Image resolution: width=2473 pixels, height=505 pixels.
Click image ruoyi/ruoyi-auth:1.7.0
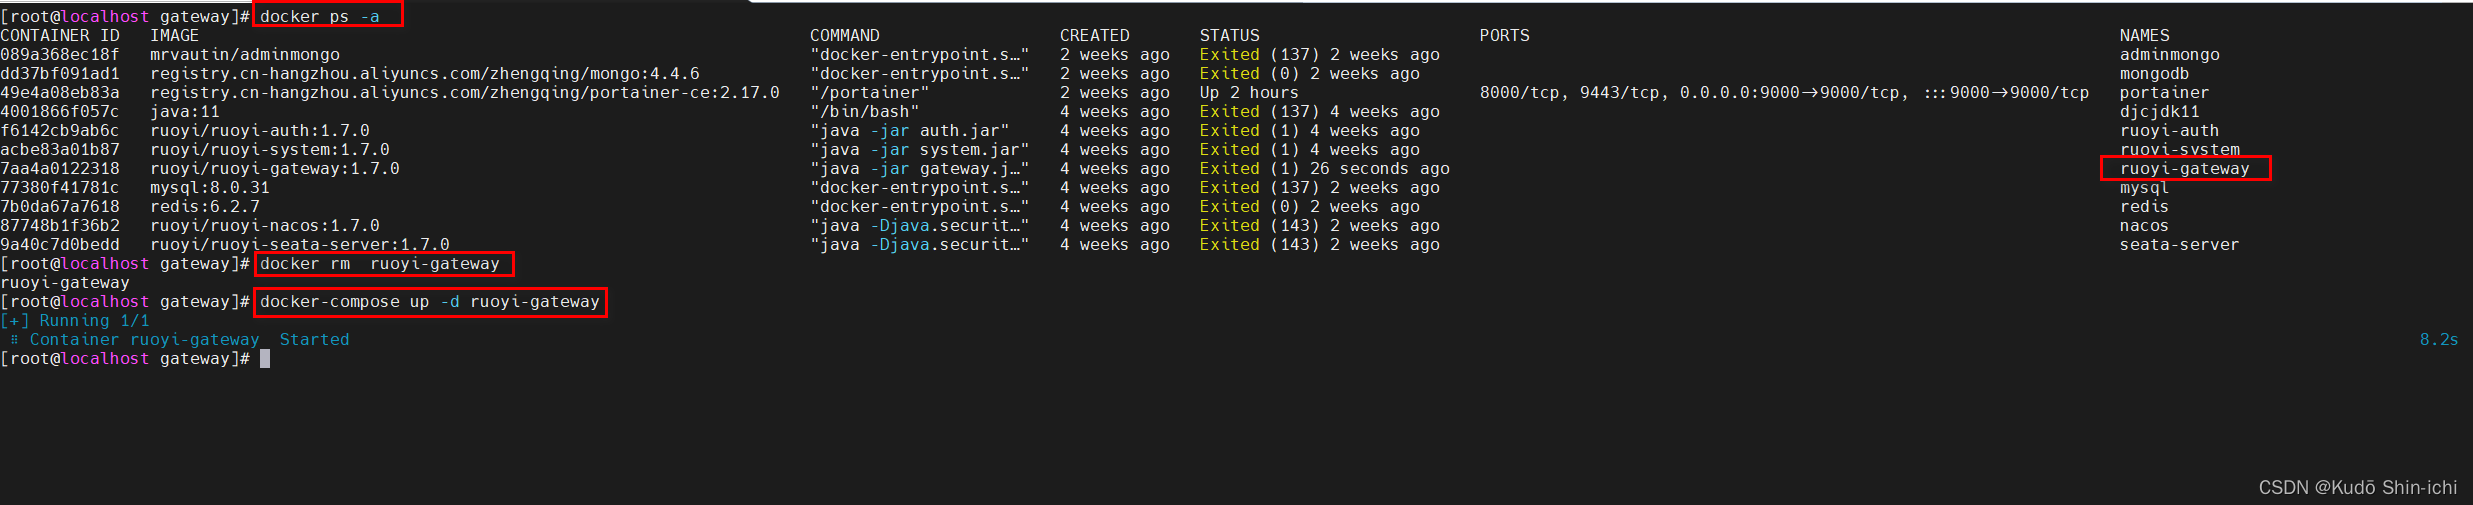click(260, 131)
